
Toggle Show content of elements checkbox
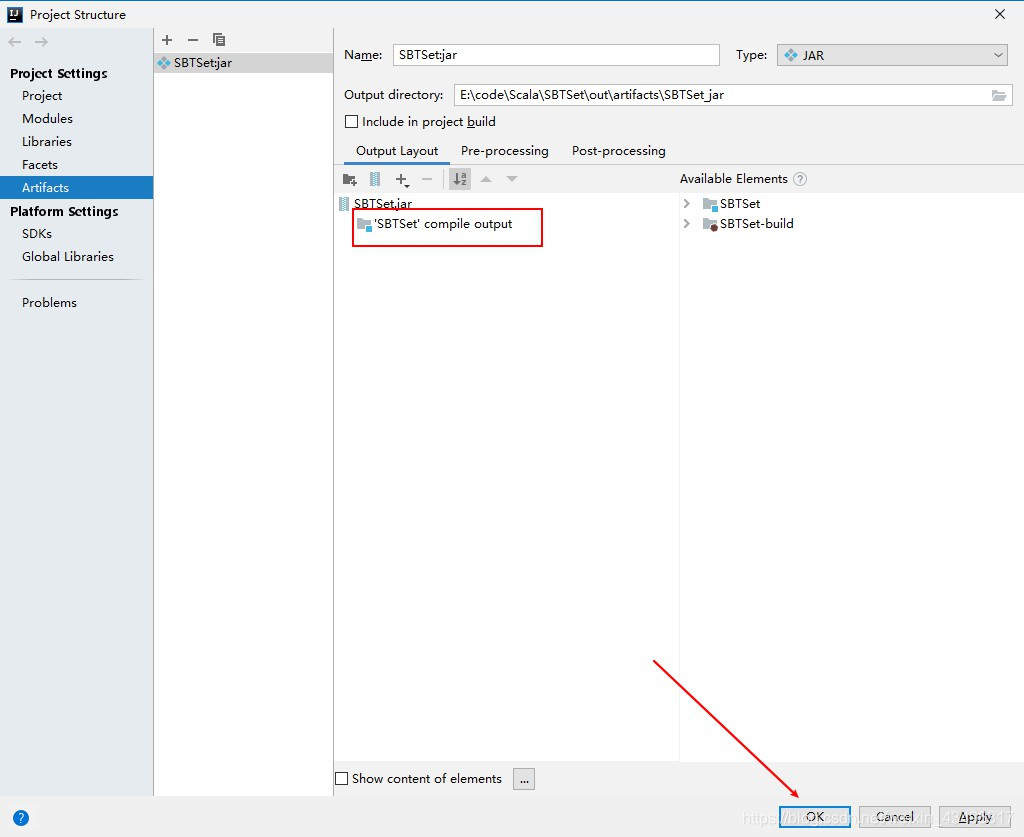click(x=342, y=778)
